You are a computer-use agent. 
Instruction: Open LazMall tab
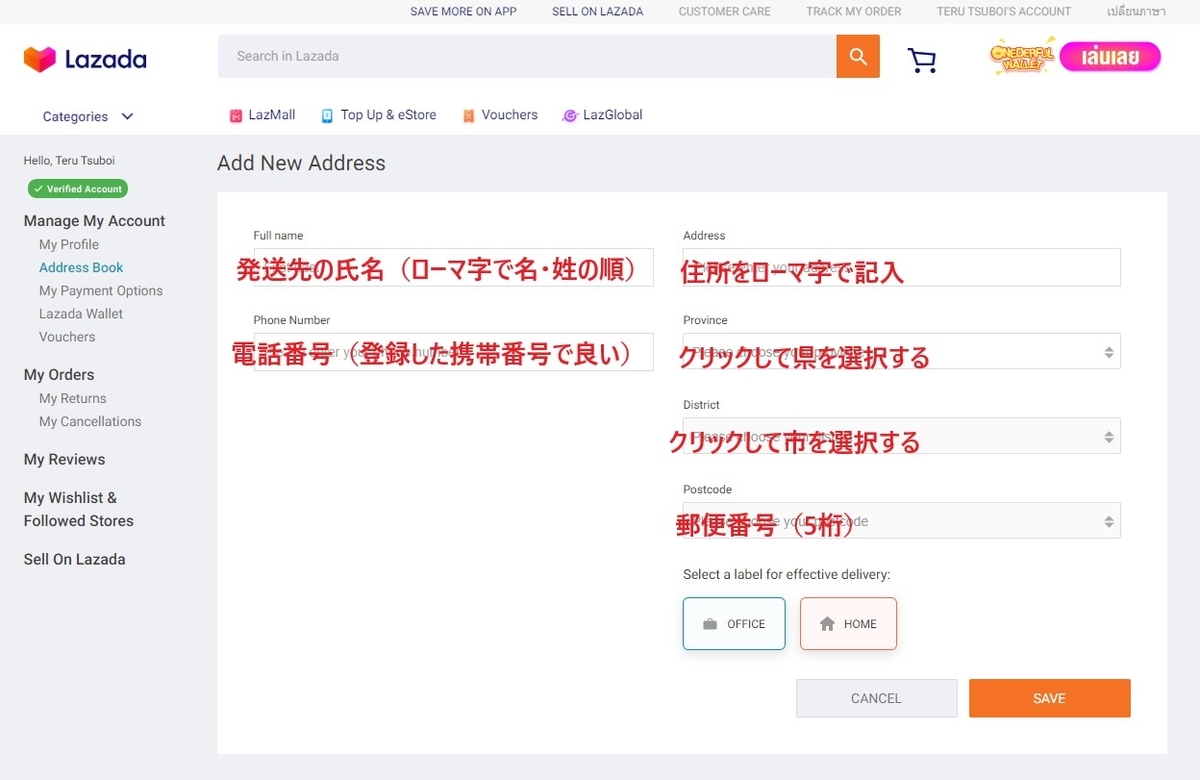(x=263, y=115)
